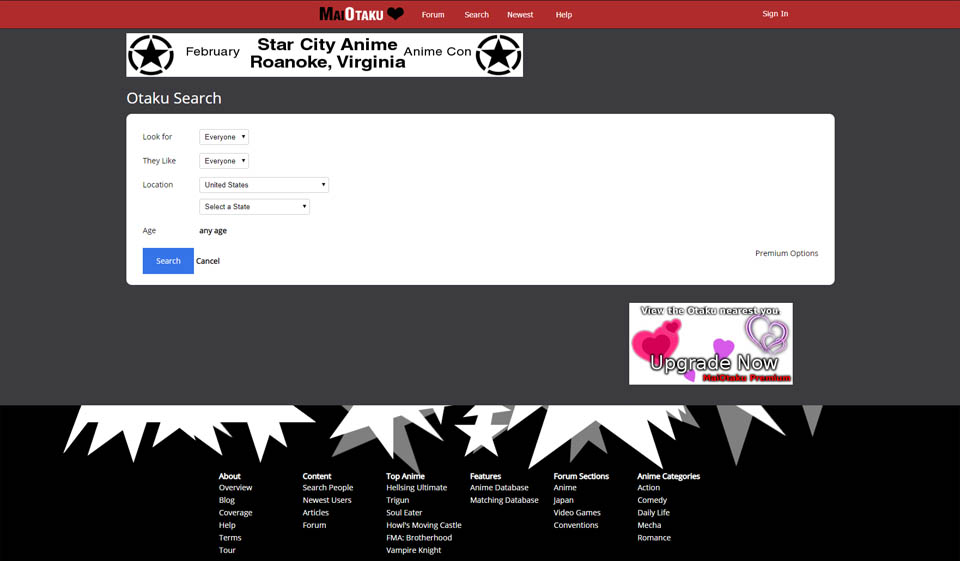Open the United States location dropdown
Viewport: 960px width, 561px height.
[x=264, y=185]
